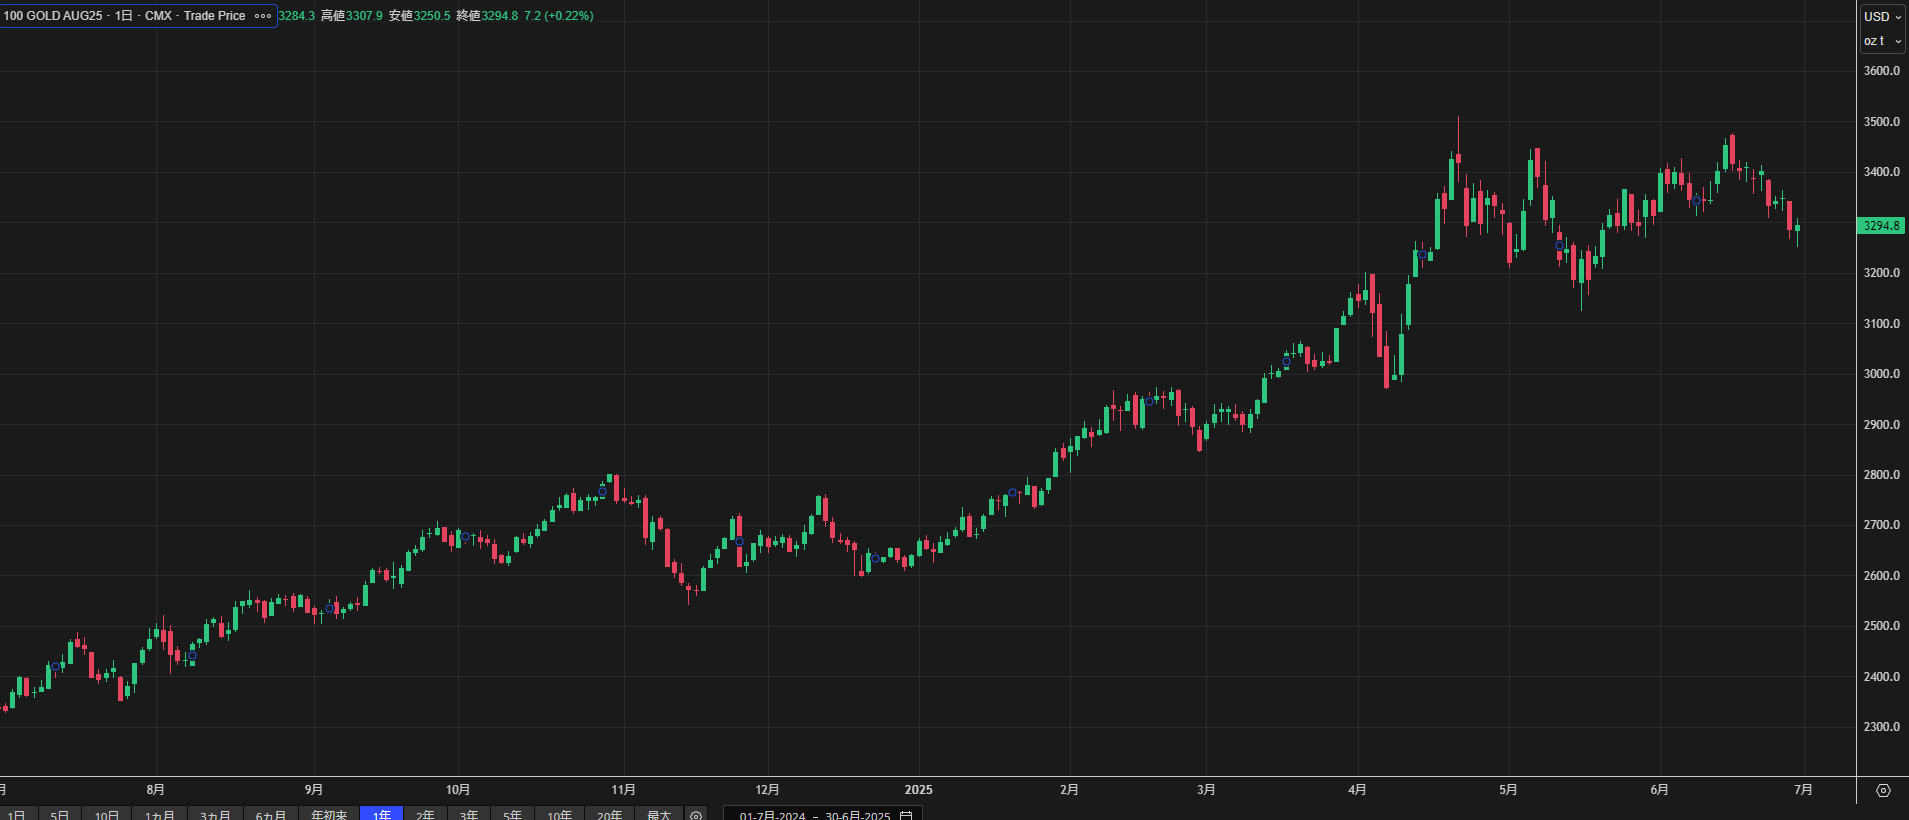1909x820 pixels.
Task: Open the three-dot menu beside Trade Price
Action: (263, 16)
